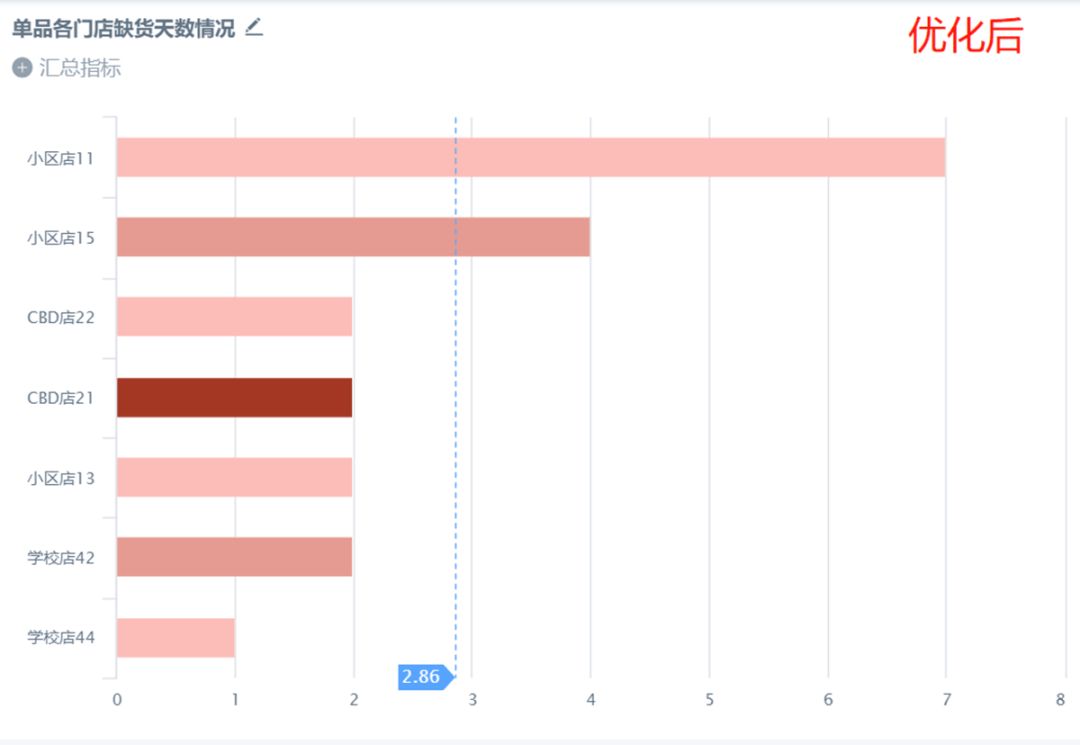The image size is (1080, 745).
Task: Click the dashed blue average line
Action: click(455, 392)
